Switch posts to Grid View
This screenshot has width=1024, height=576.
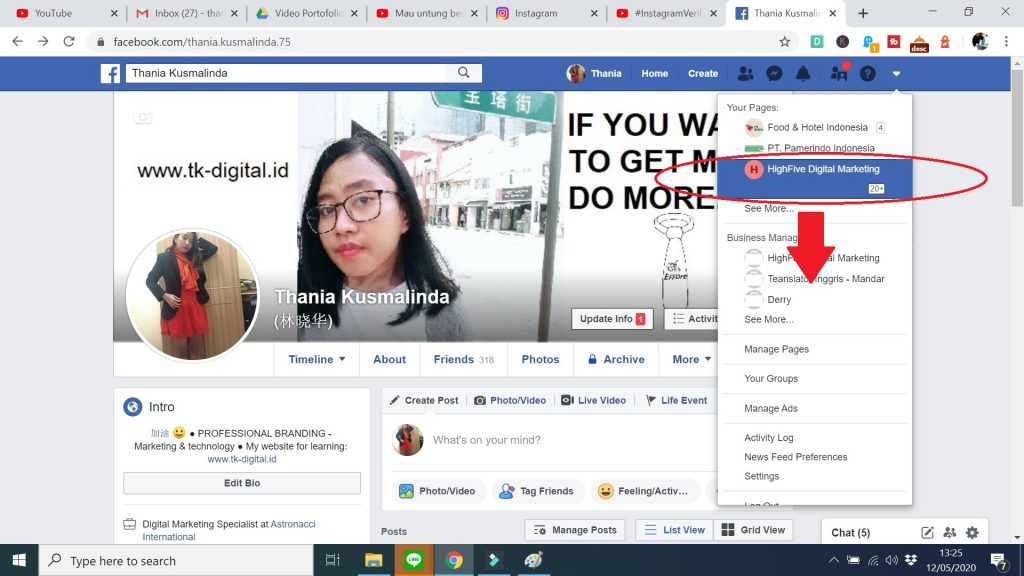(754, 530)
